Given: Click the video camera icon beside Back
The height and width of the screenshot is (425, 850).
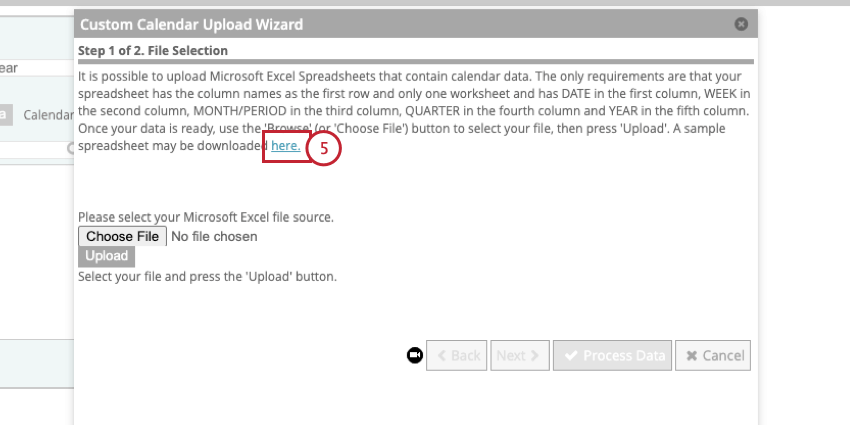Looking at the screenshot, I should click(414, 355).
